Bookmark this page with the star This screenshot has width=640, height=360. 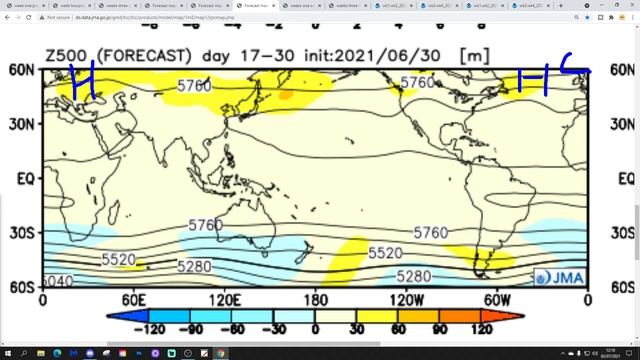(x=587, y=18)
